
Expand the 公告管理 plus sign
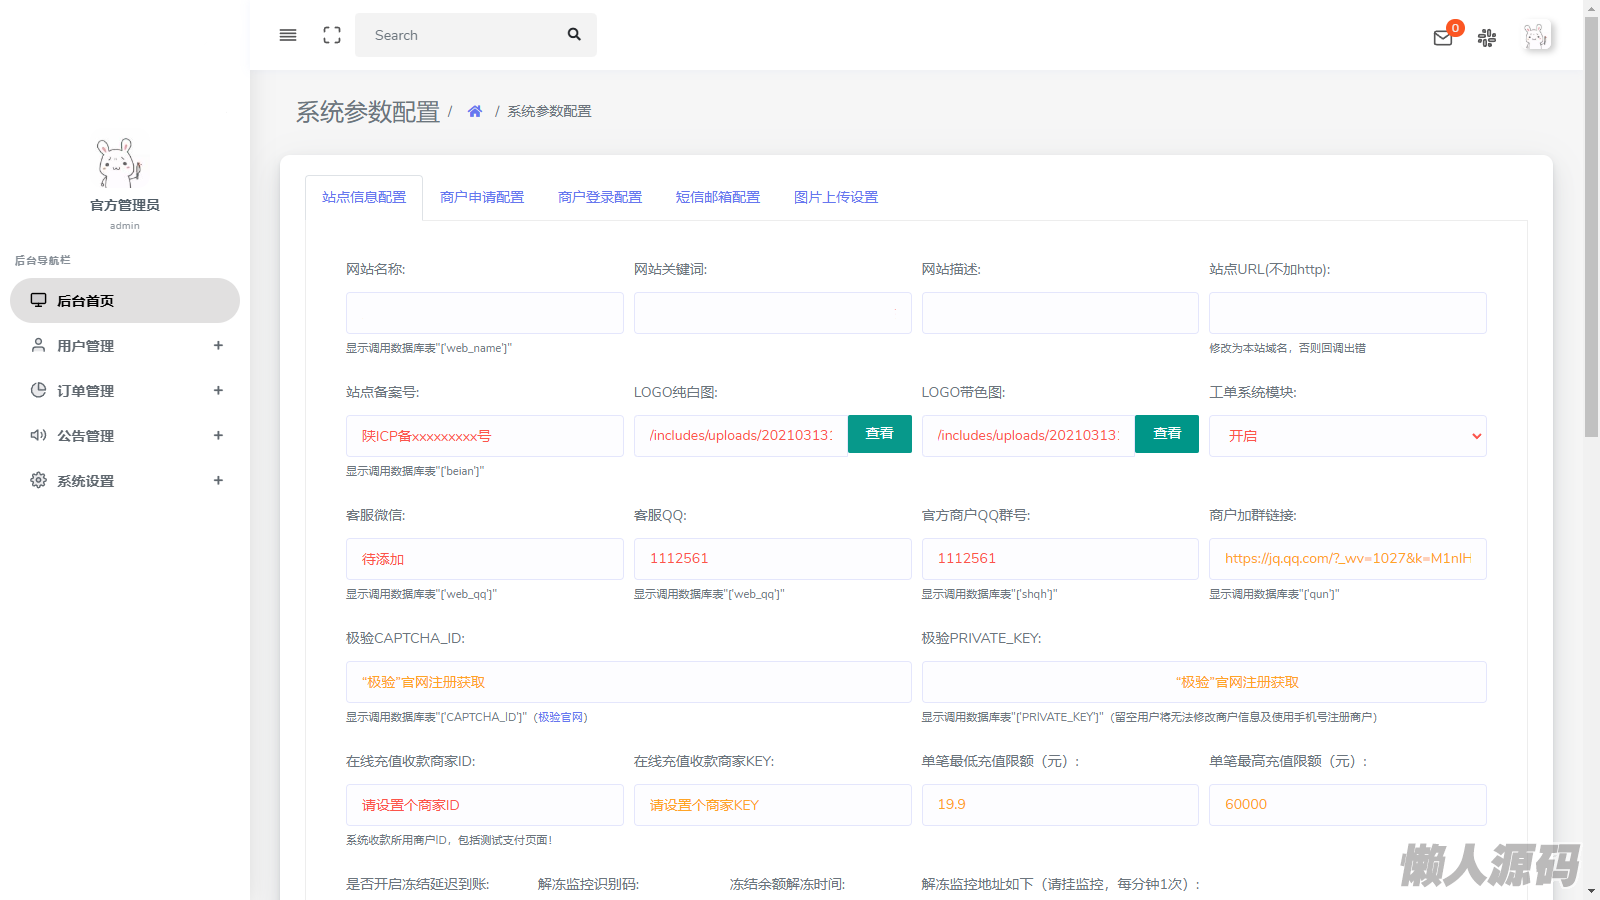[x=218, y=436]
